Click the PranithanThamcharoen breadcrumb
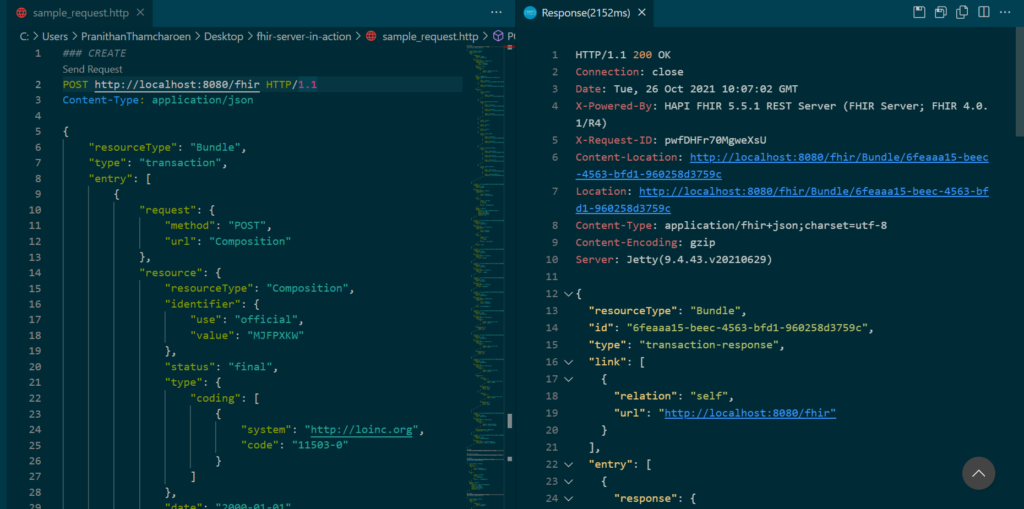1024x509 pixels. pyautogui.click(x=136, y=37)
